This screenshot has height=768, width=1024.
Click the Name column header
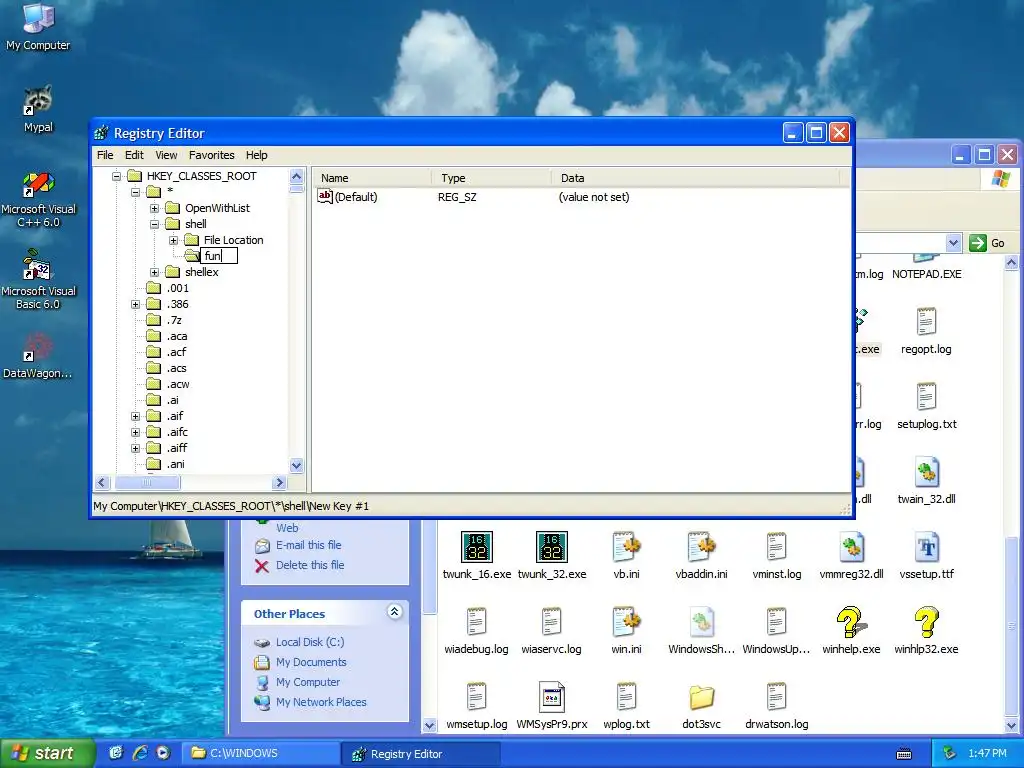tap(372, 178)
